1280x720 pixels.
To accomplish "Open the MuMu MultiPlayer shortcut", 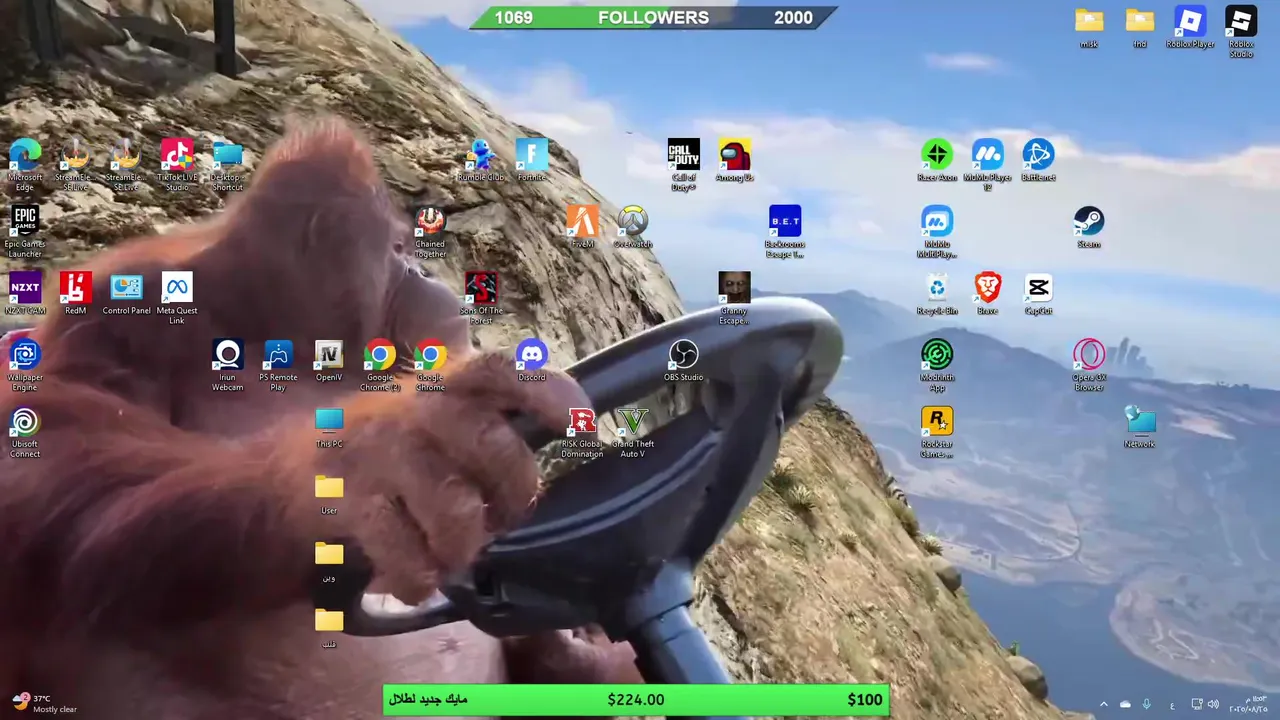I will [x=937, y=232].
